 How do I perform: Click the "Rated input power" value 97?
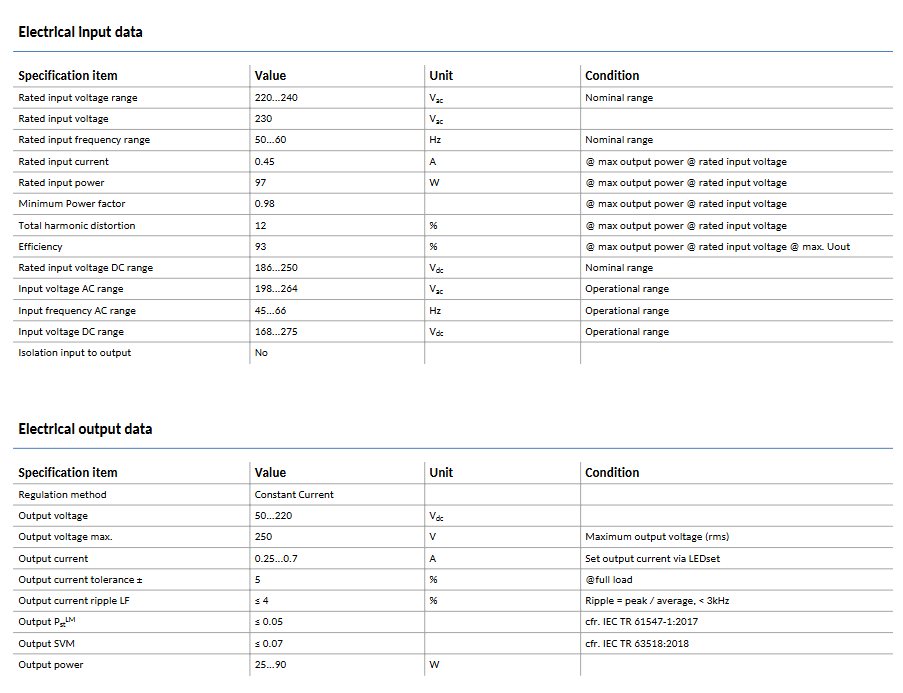(261, 183)
